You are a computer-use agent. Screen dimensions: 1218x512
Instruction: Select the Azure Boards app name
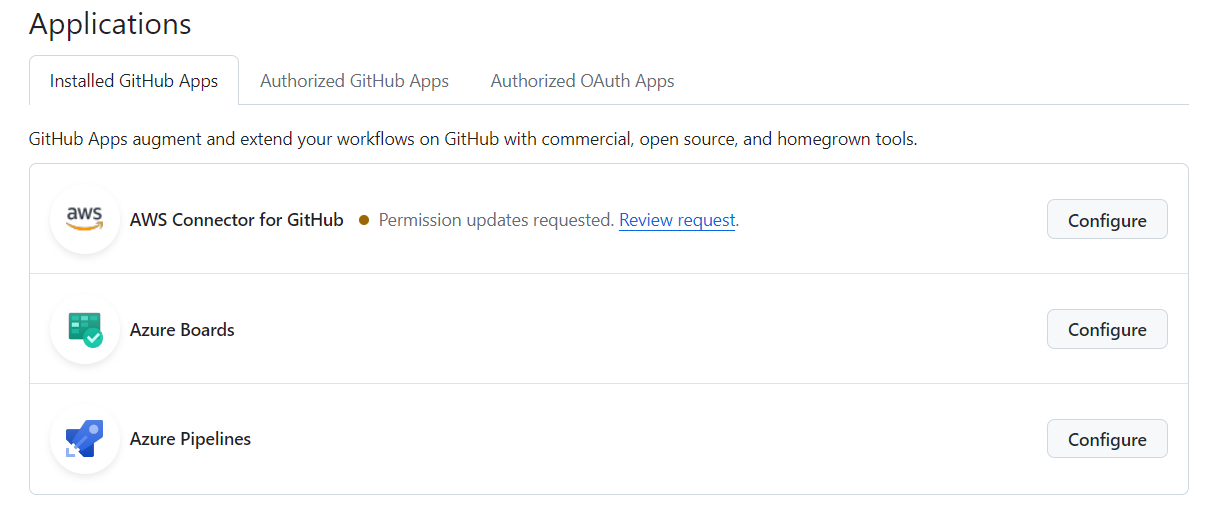coord(182,329)
